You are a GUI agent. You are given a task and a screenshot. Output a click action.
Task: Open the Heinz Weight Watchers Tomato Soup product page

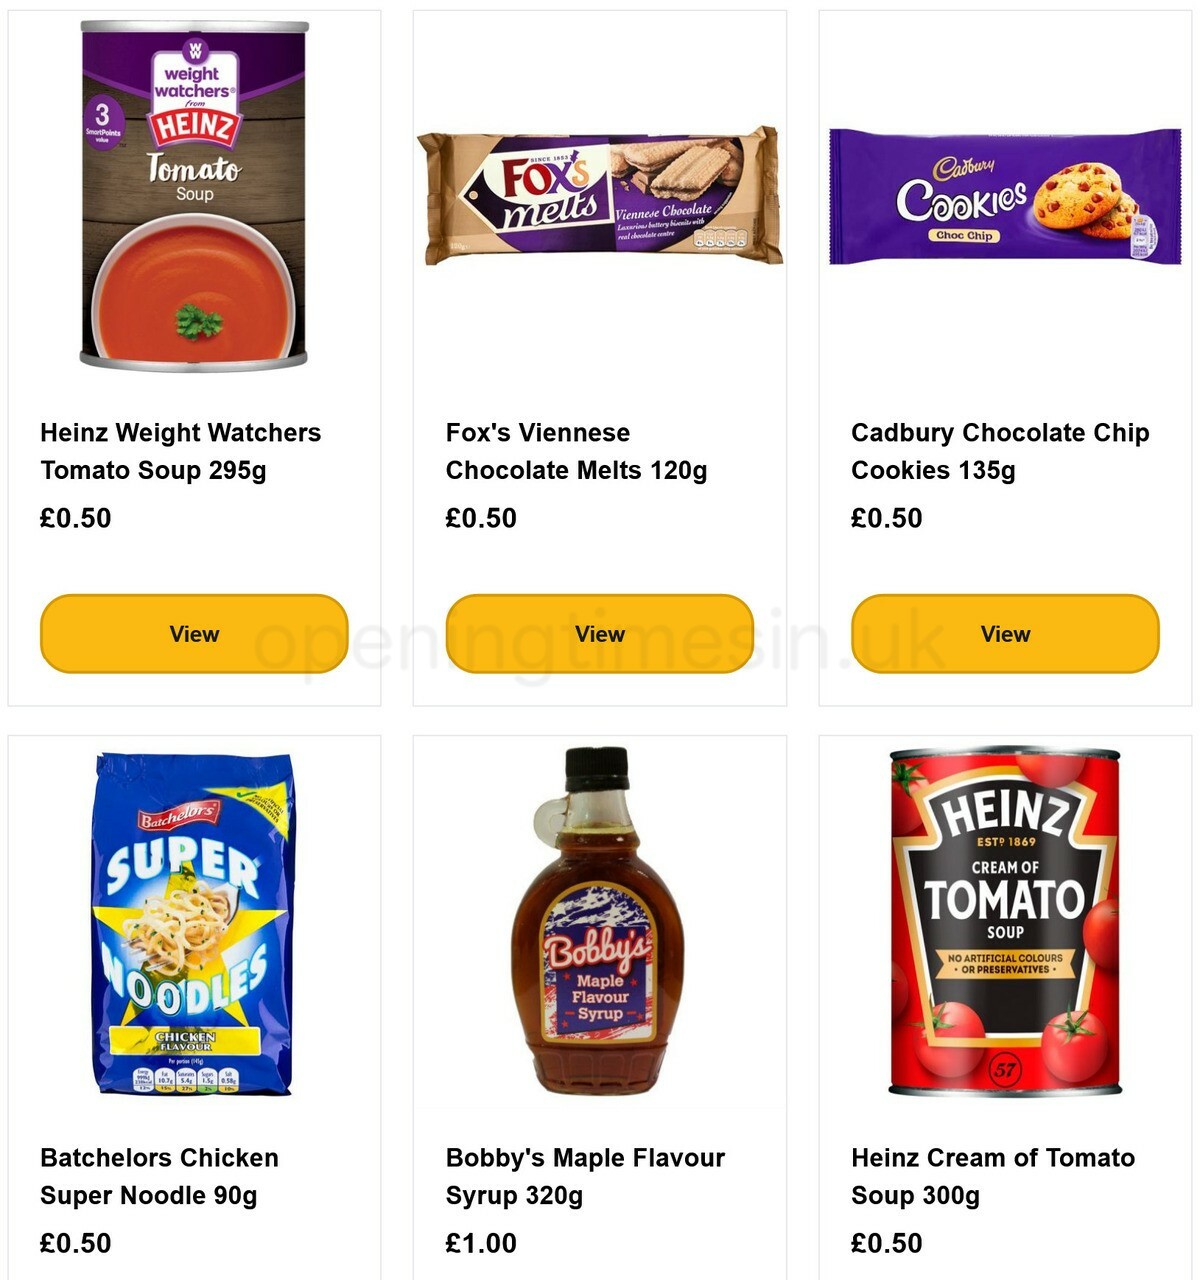[180, 451]
